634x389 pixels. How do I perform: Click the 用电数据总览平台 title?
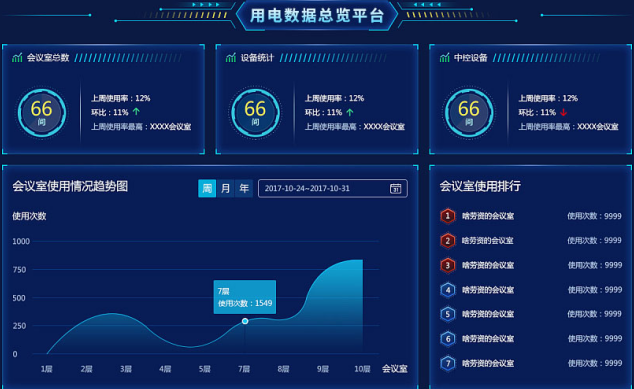coord(317,16)
